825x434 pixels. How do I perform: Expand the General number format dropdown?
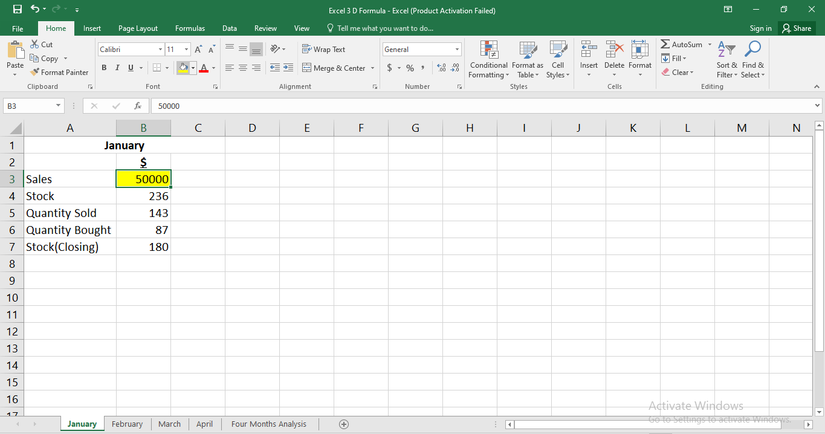(x=457, y=49)
